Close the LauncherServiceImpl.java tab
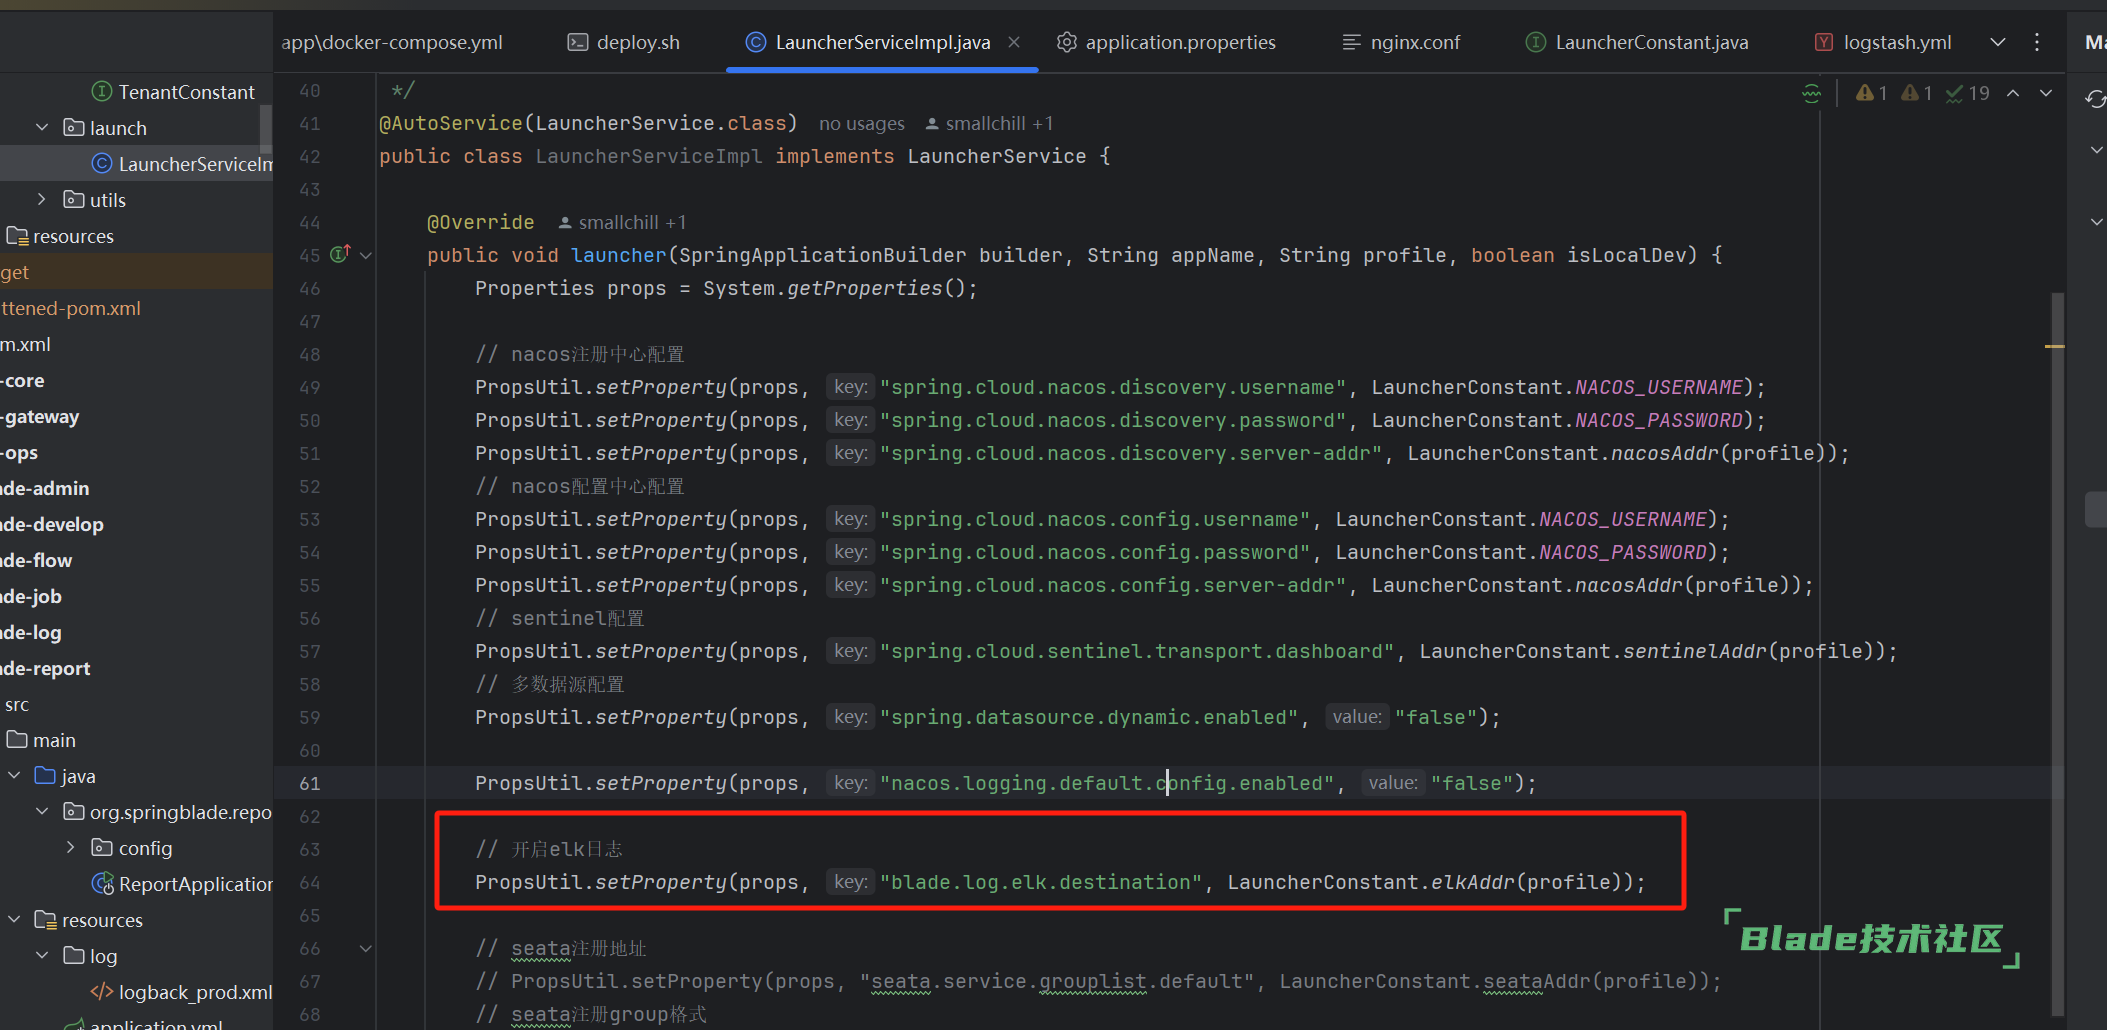The height and width of the screenshot is (1030, 2107). [1014, 42]
